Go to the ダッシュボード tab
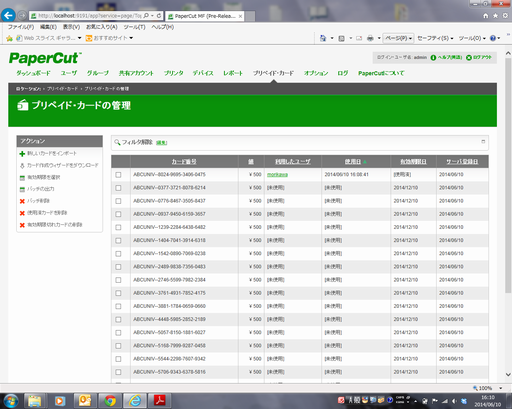The width and height of the screenshot is (512, 409). click(33, 73)
